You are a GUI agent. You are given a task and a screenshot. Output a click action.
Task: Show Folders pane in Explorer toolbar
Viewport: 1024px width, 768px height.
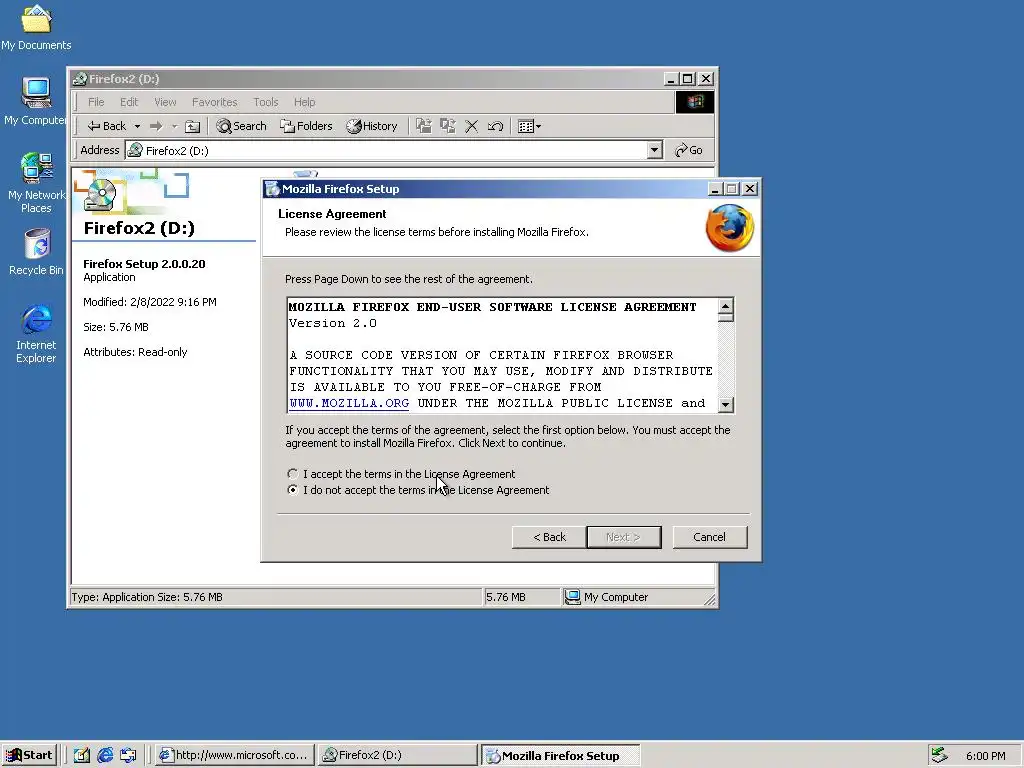point(306,126)
